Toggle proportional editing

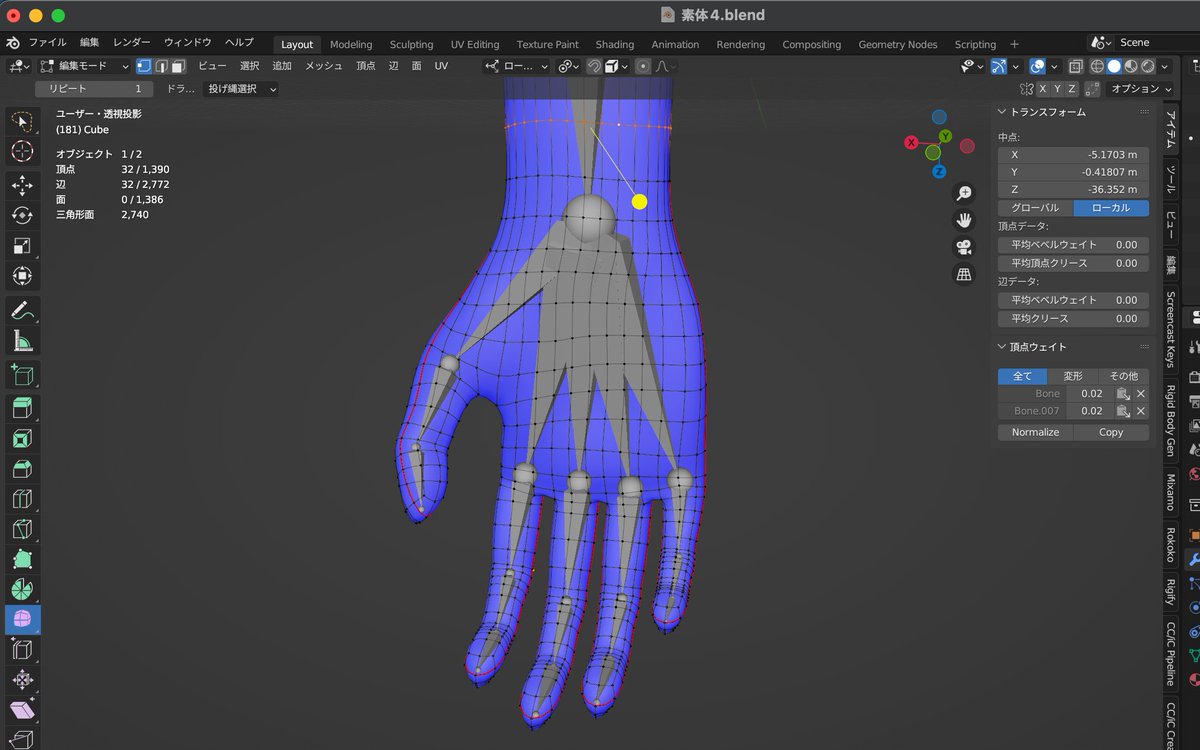pos(642,66)
